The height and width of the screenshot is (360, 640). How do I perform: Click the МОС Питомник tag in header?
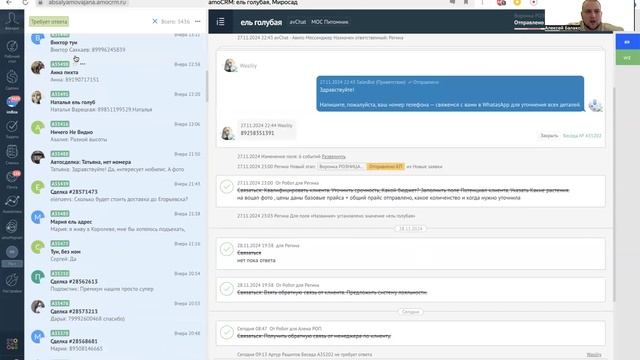(329, 22)
